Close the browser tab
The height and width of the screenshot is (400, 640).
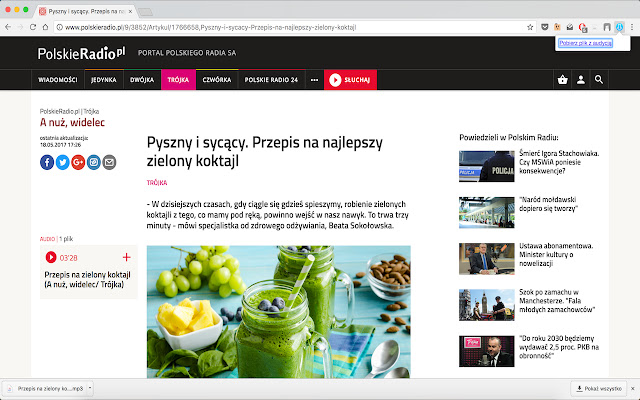click(x=130, y=11)
